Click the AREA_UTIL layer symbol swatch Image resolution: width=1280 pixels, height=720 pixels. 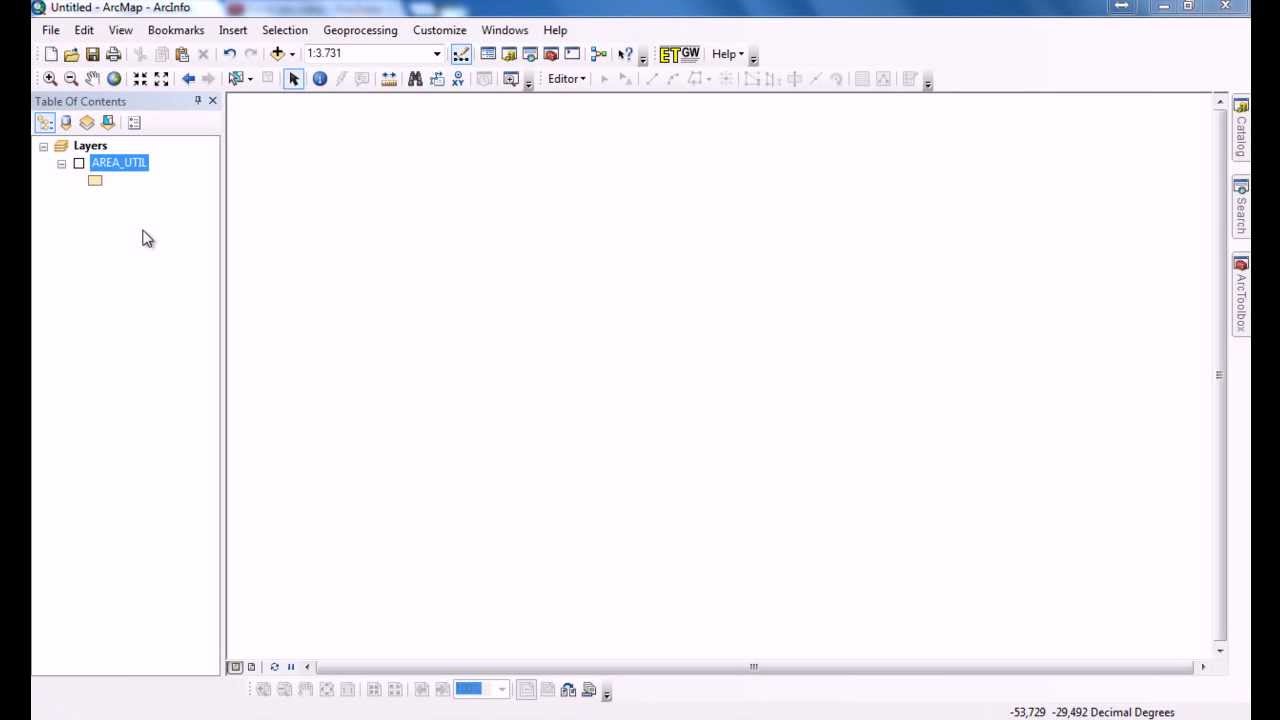tap(95, 181)
